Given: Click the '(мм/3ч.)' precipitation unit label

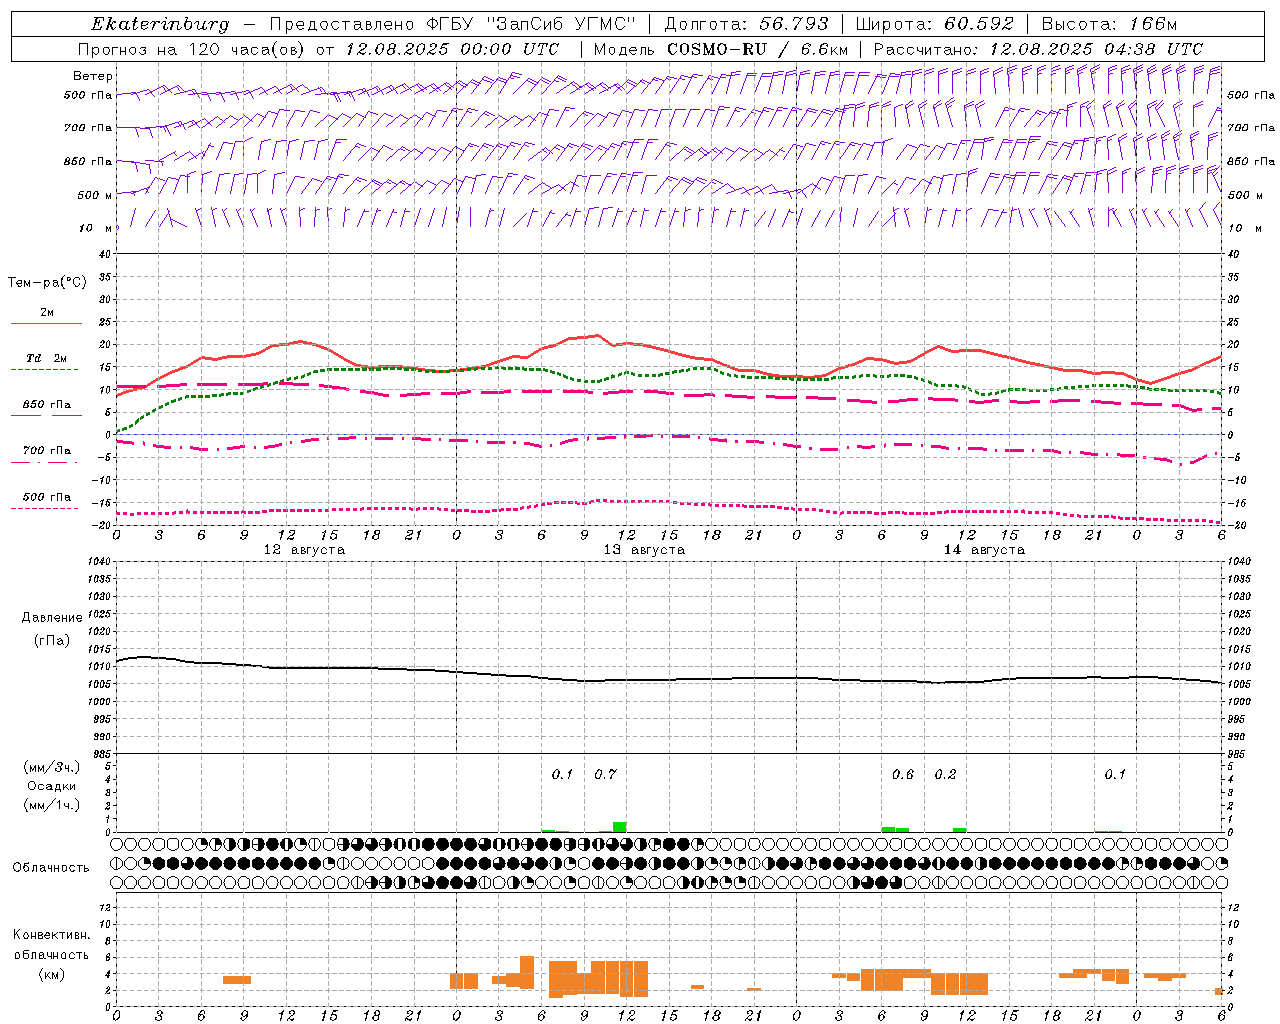Looking at the screenshot, I should 51,767.
